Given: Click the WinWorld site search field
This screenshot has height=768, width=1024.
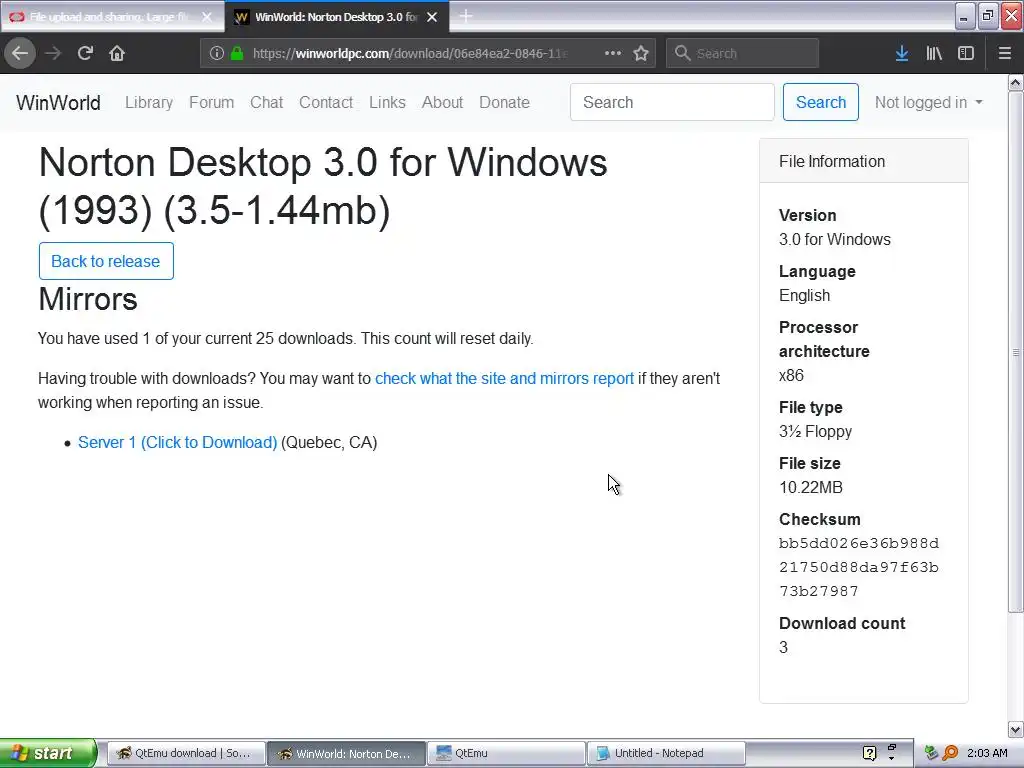Looking at the screenshot, I should tap(672, 103).
